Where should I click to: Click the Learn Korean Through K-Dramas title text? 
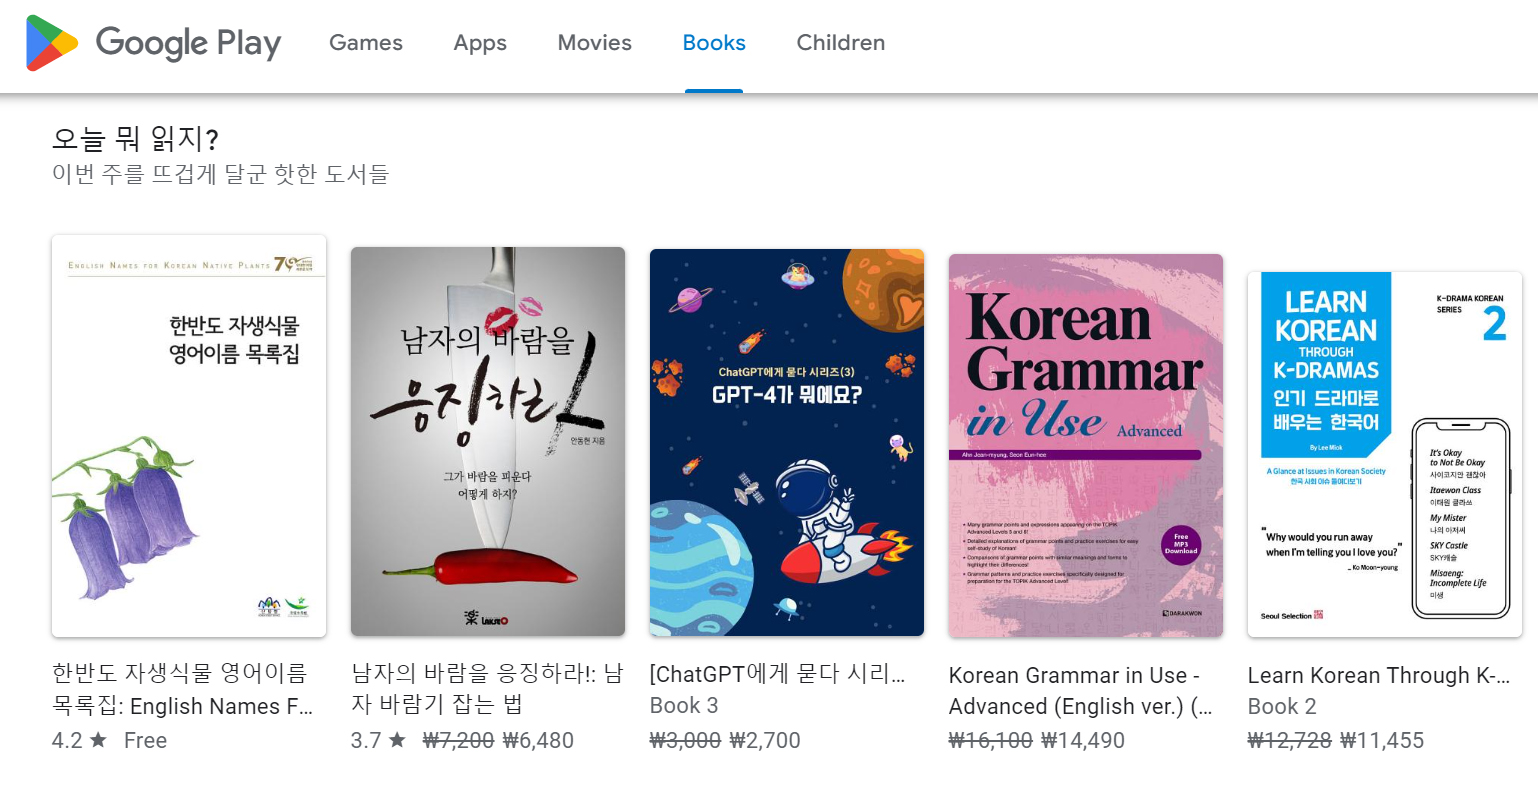click(1379, 675)
